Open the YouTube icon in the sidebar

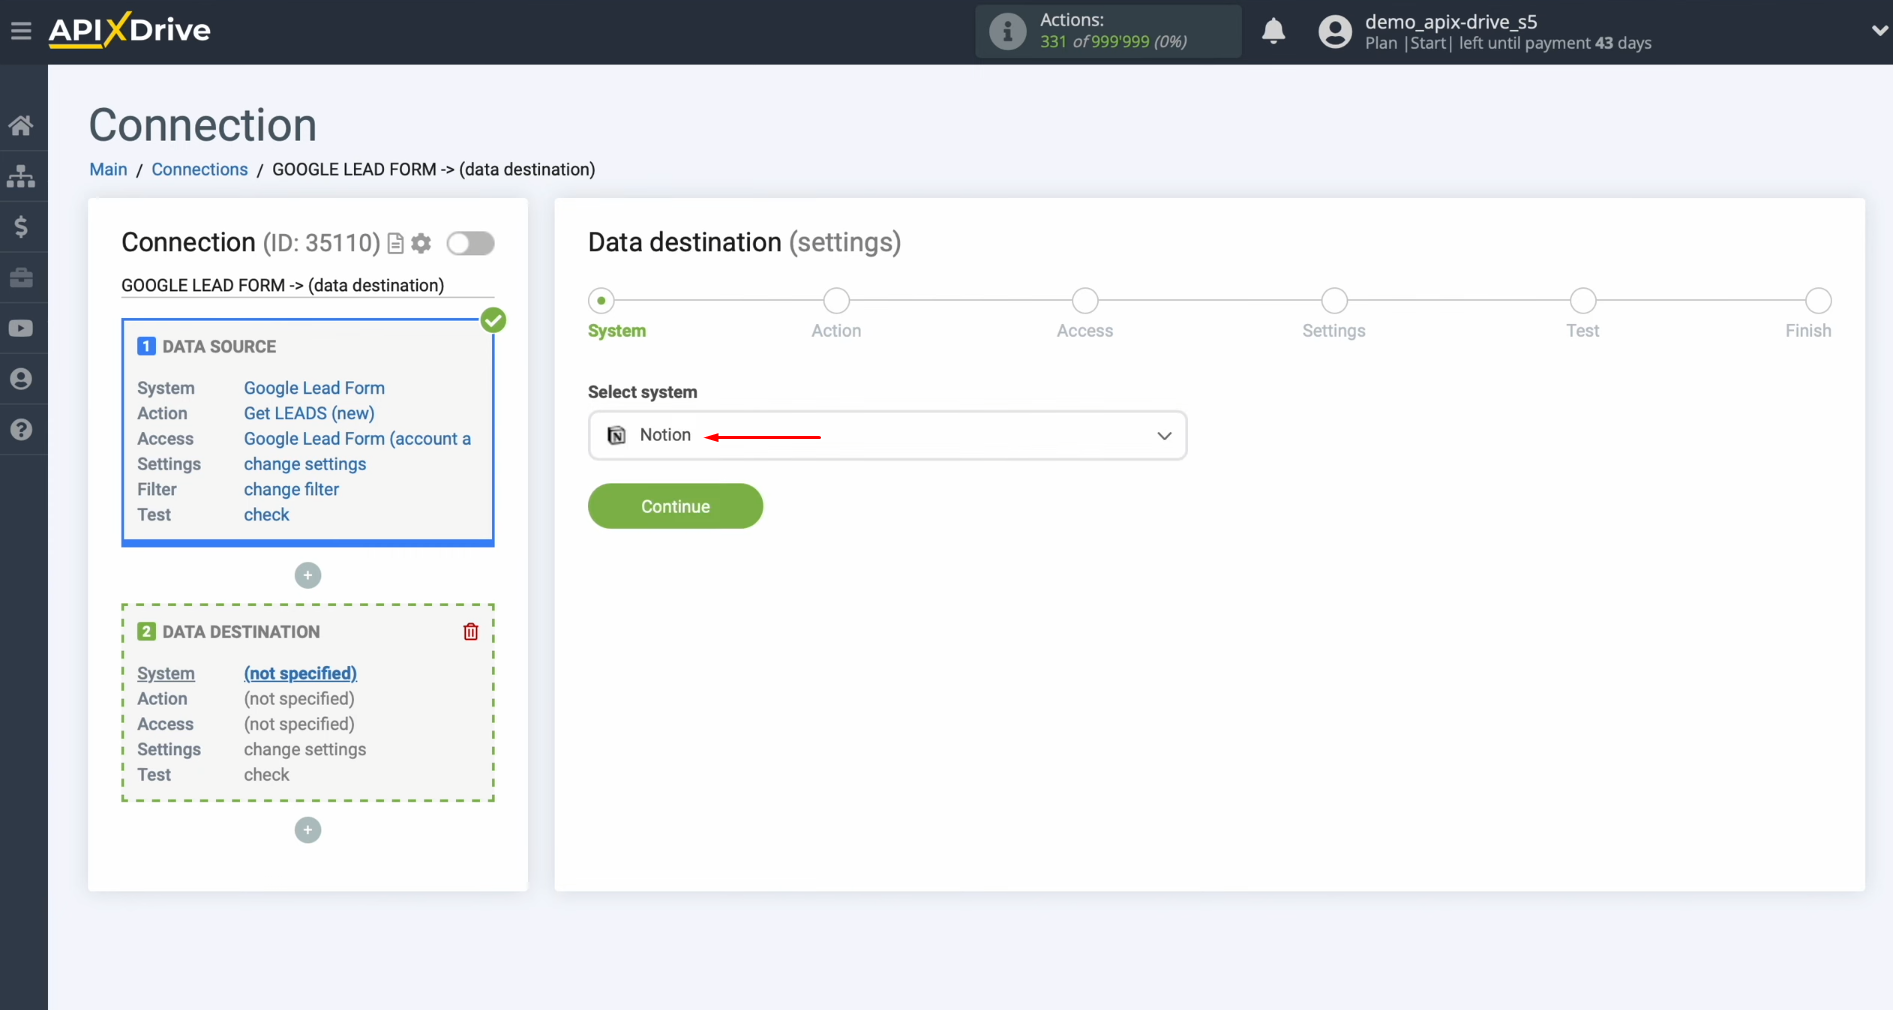pos(22,328)
